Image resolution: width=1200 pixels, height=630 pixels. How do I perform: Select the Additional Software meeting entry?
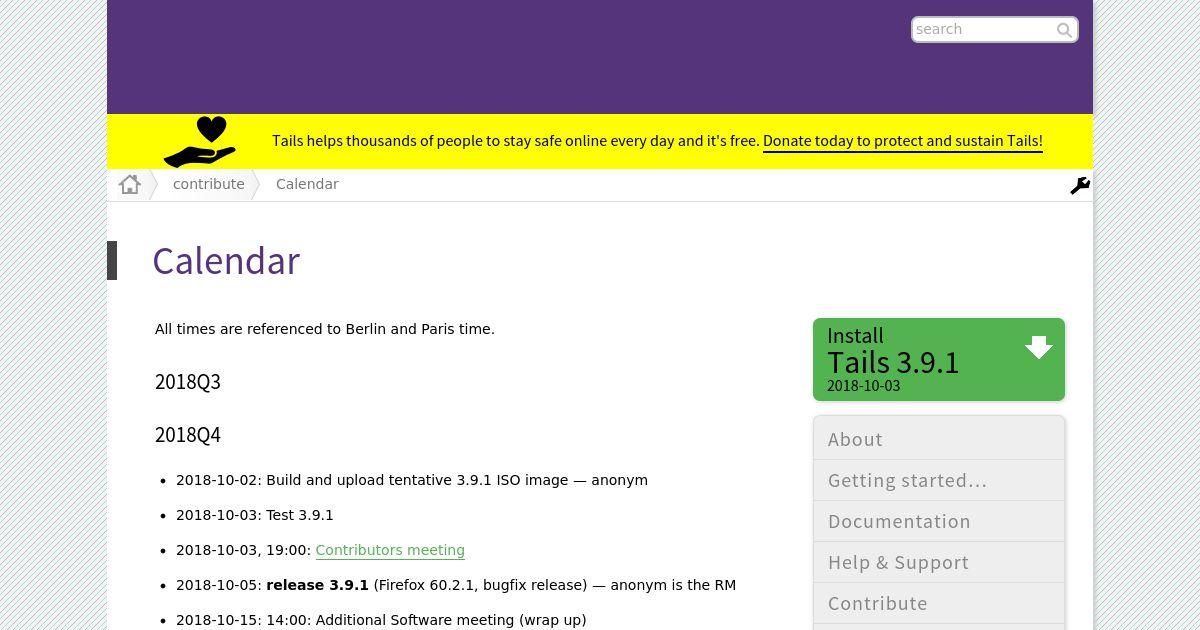[381, 620]
